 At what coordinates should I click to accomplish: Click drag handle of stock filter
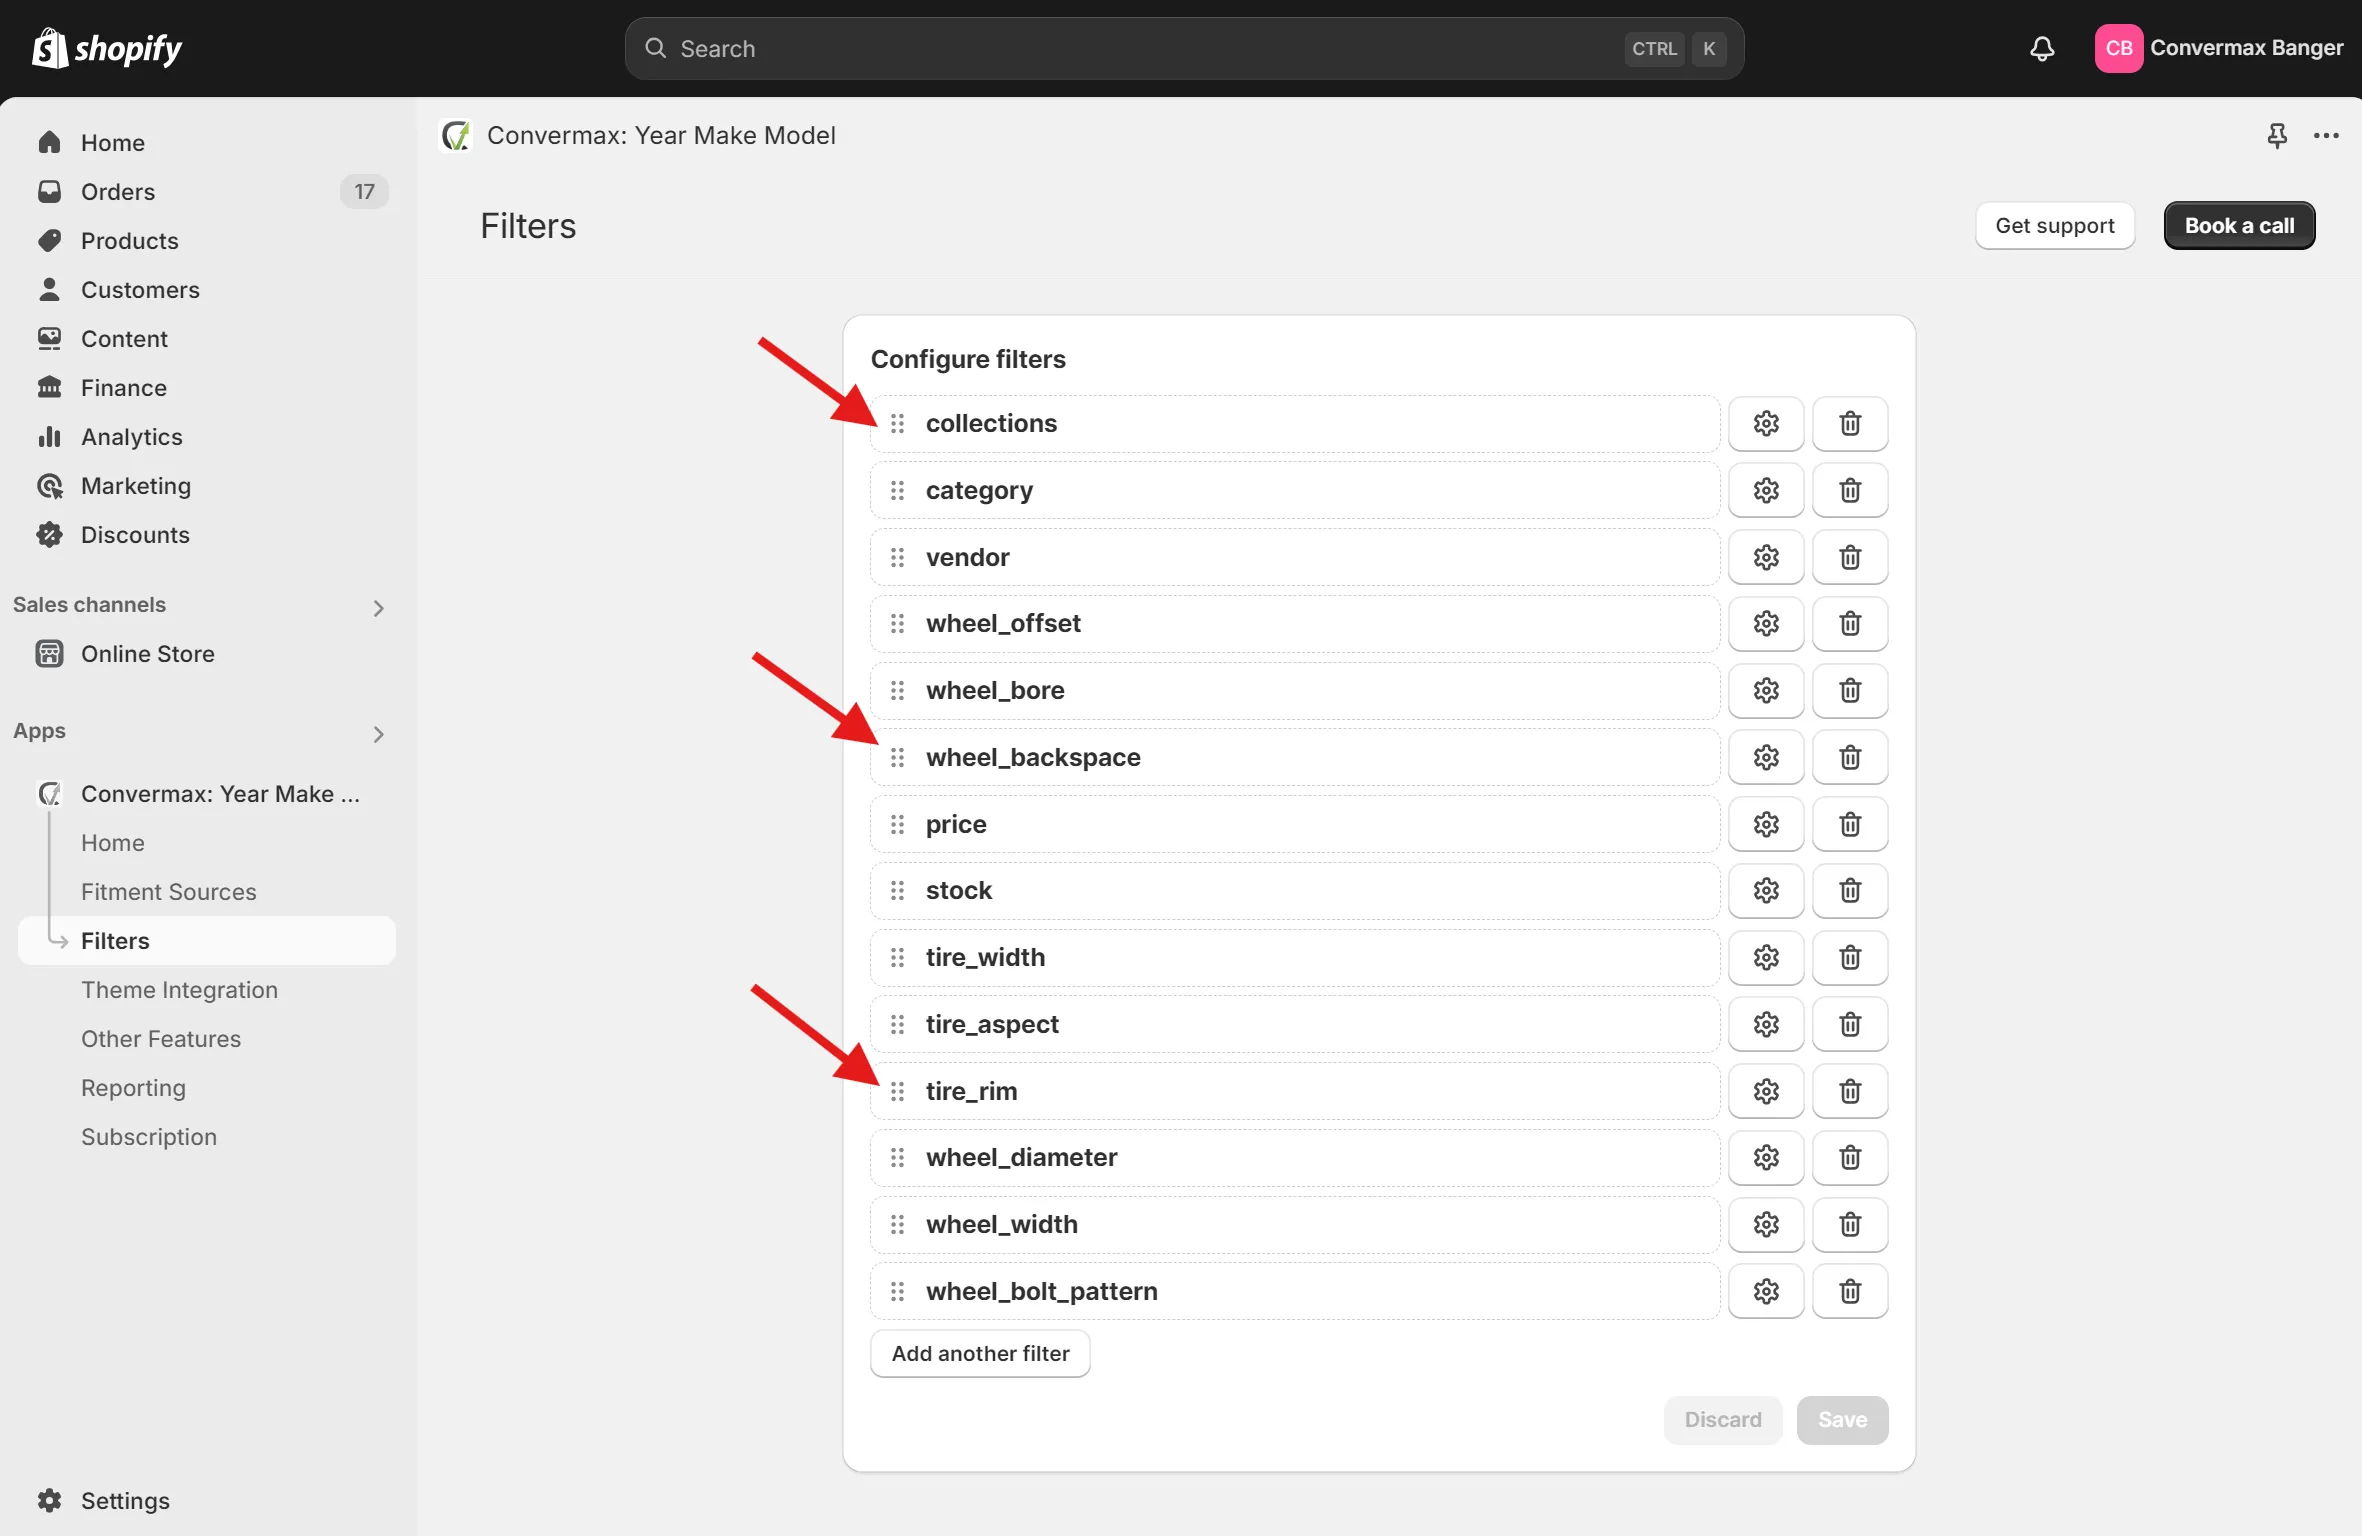click(897, 890)
